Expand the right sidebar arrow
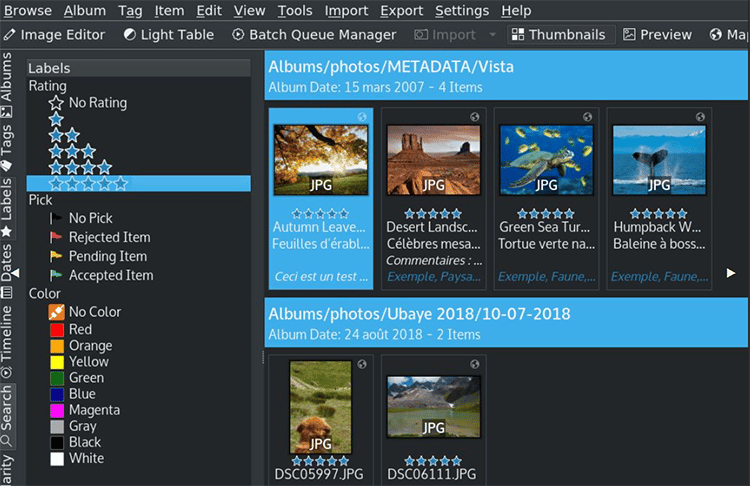This screenshot has height=486, width=750. 731,273
